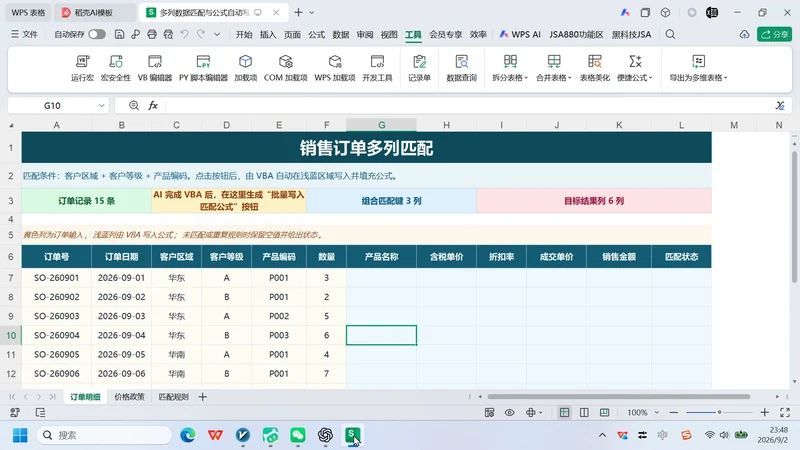Image resolution: width=800 pixels, height=450 pixels.
Task: Open 宏安全性 macro security settings
Action: (116, 68)
